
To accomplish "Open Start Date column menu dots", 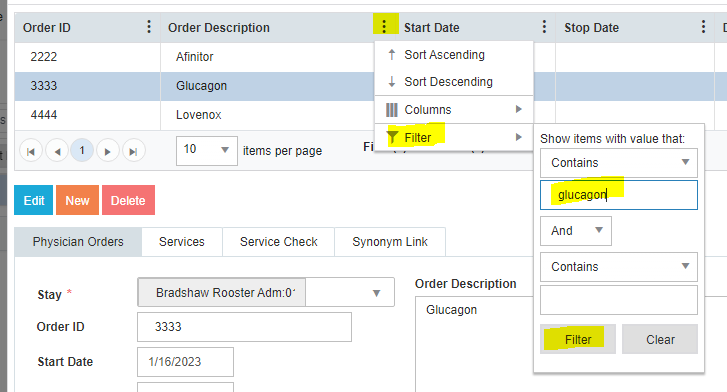I will pyautogui.click(x=544, y=27).
